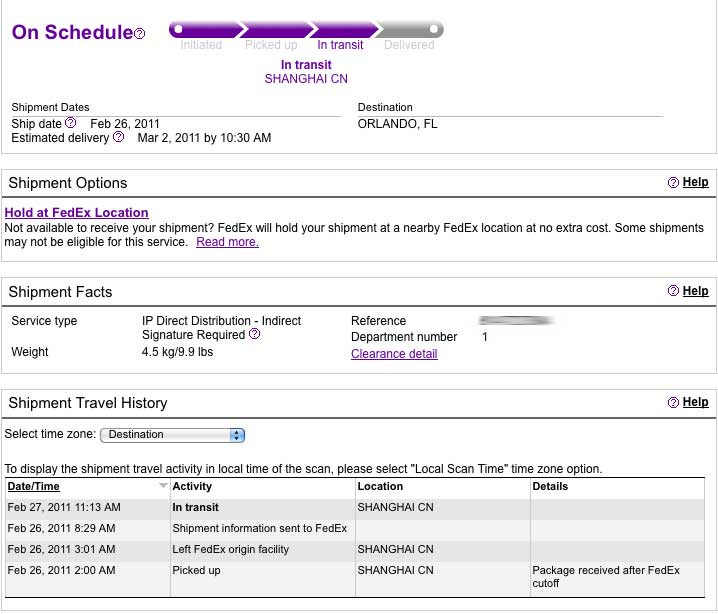Click the Signature Required info icon
The image size is (718, 614).
point(255,334)
